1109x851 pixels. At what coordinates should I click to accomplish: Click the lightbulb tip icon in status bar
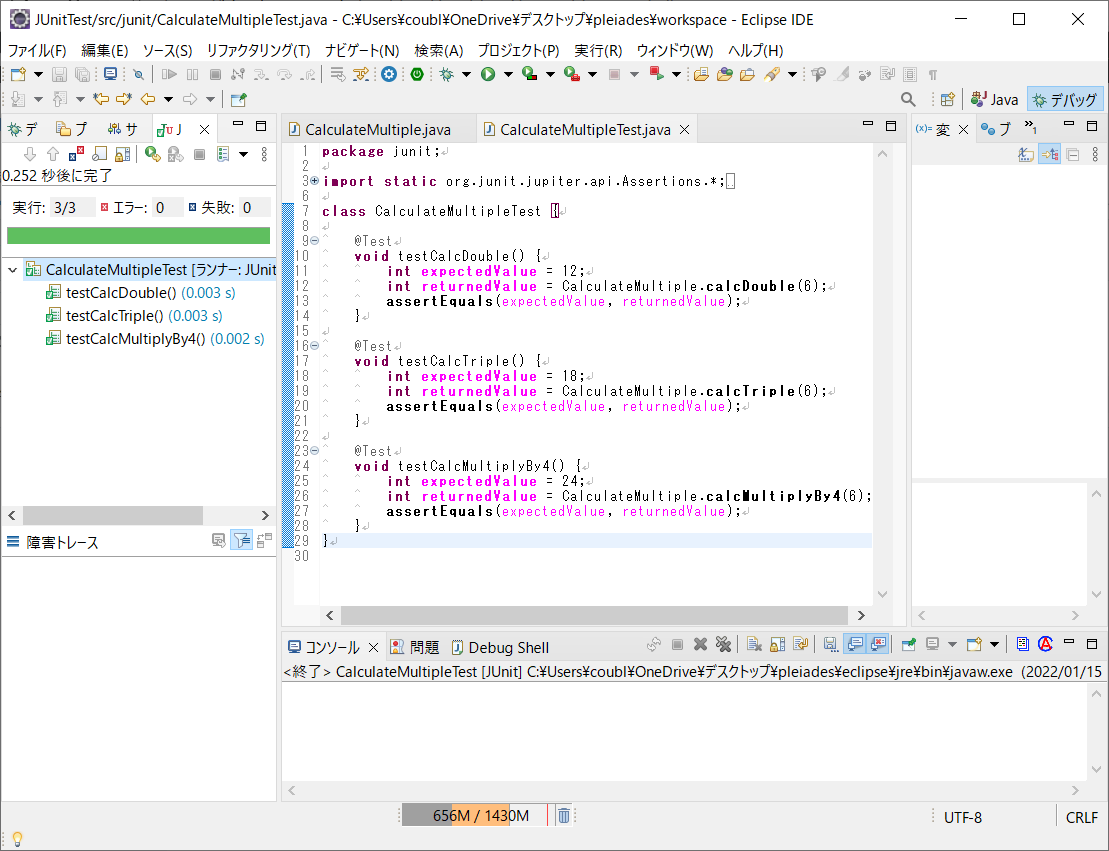[x=18, y=840]
